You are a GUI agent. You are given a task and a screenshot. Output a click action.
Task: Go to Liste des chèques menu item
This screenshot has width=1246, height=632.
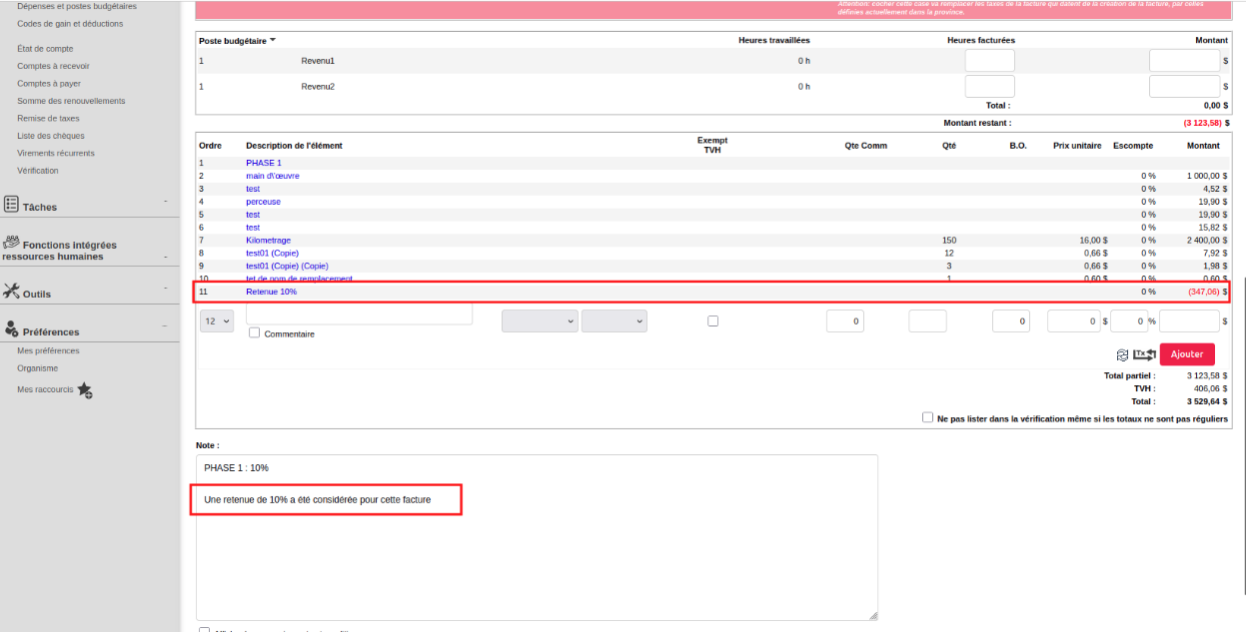[51, 136]
